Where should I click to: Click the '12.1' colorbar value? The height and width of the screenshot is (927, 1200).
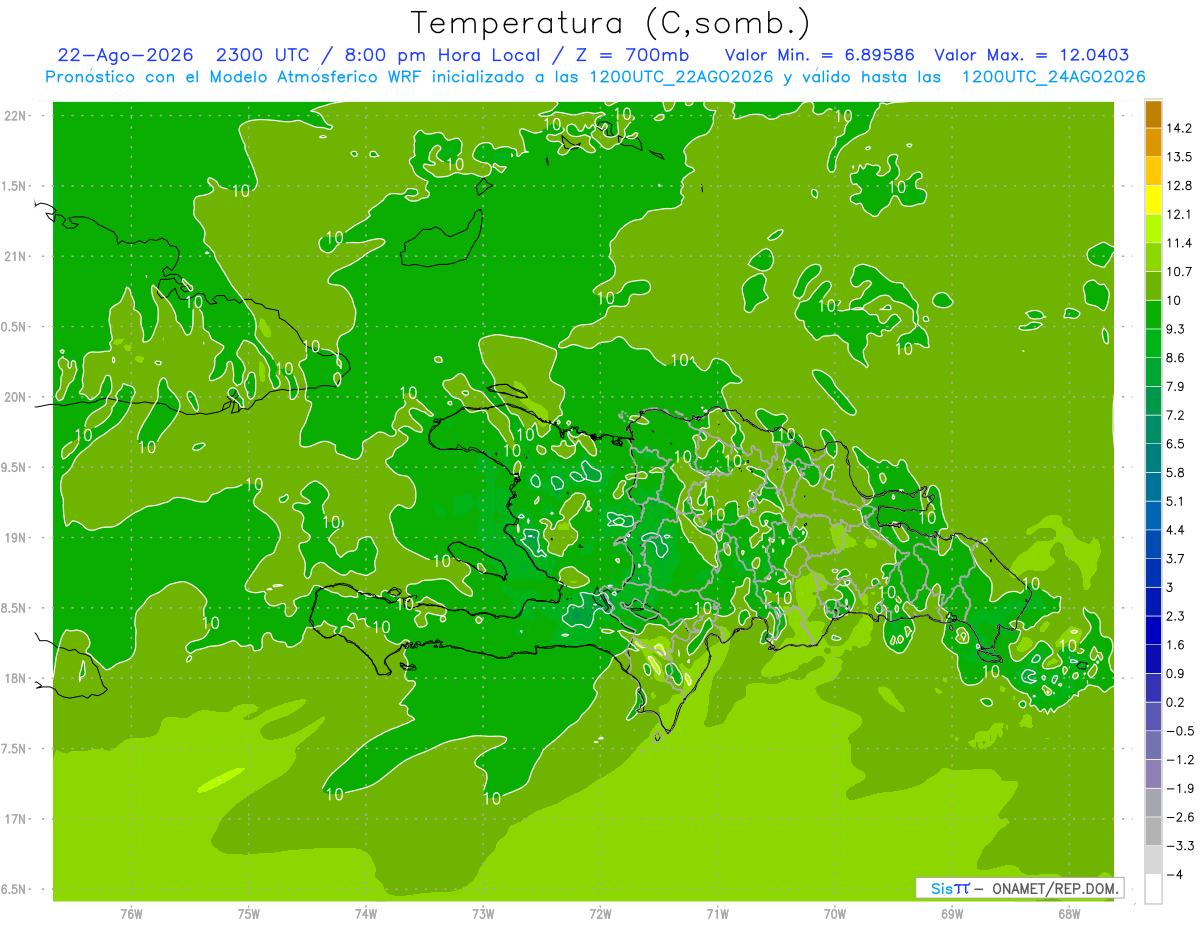point(1179,214)
